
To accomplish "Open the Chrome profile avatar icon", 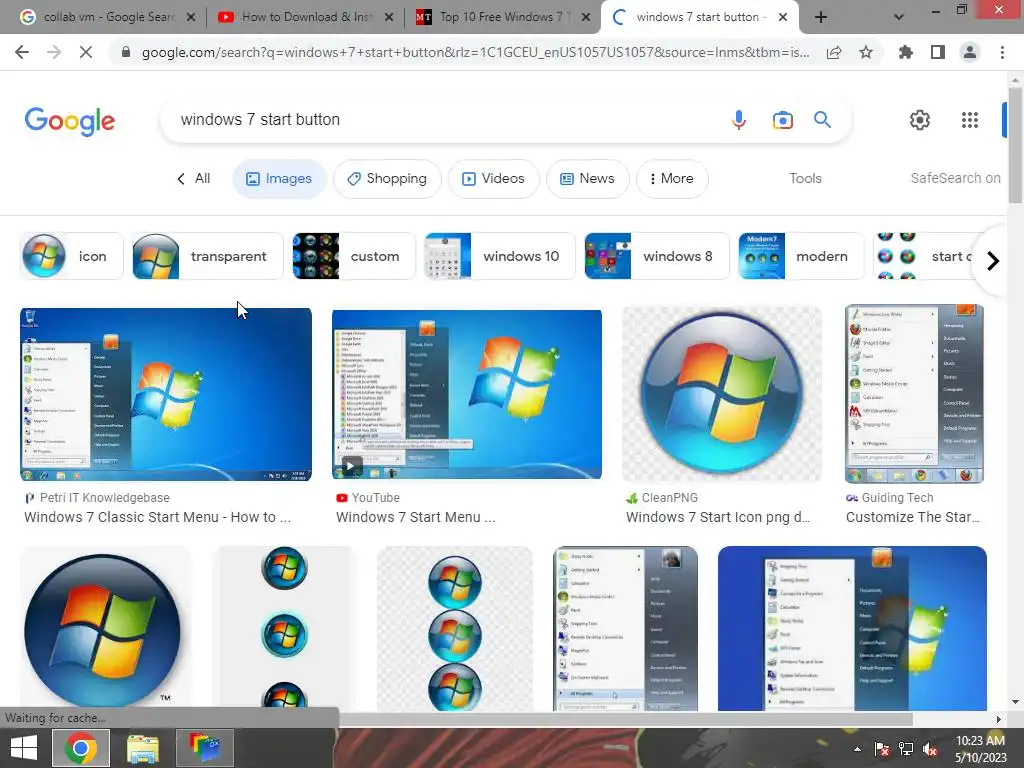I will 970,52.
